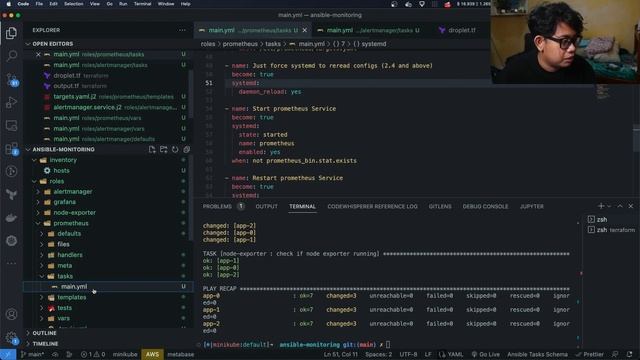The height and width of the screenshot is (360, 640).
Task: Open the Apple menu
Action: tap(8, 4)
